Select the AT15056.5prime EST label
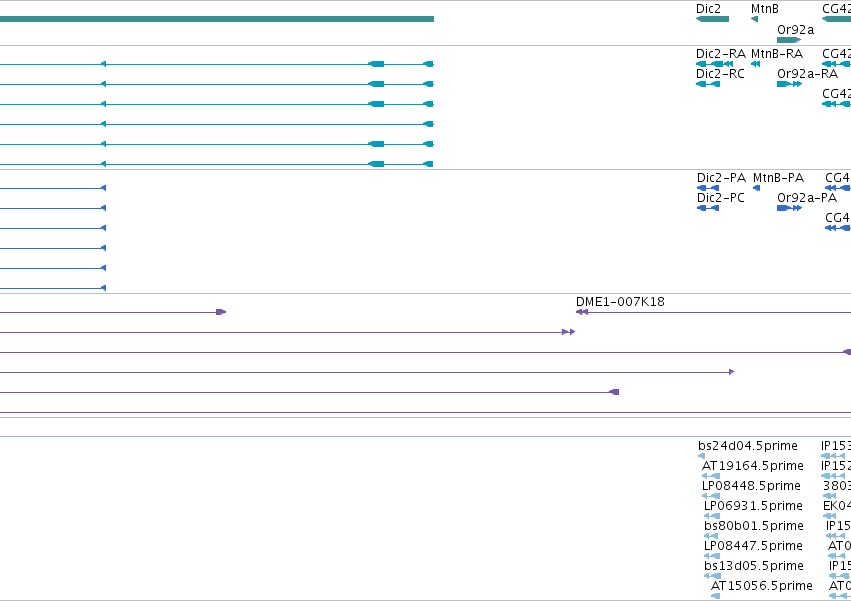851x601 pixels. tap(761, 586)
